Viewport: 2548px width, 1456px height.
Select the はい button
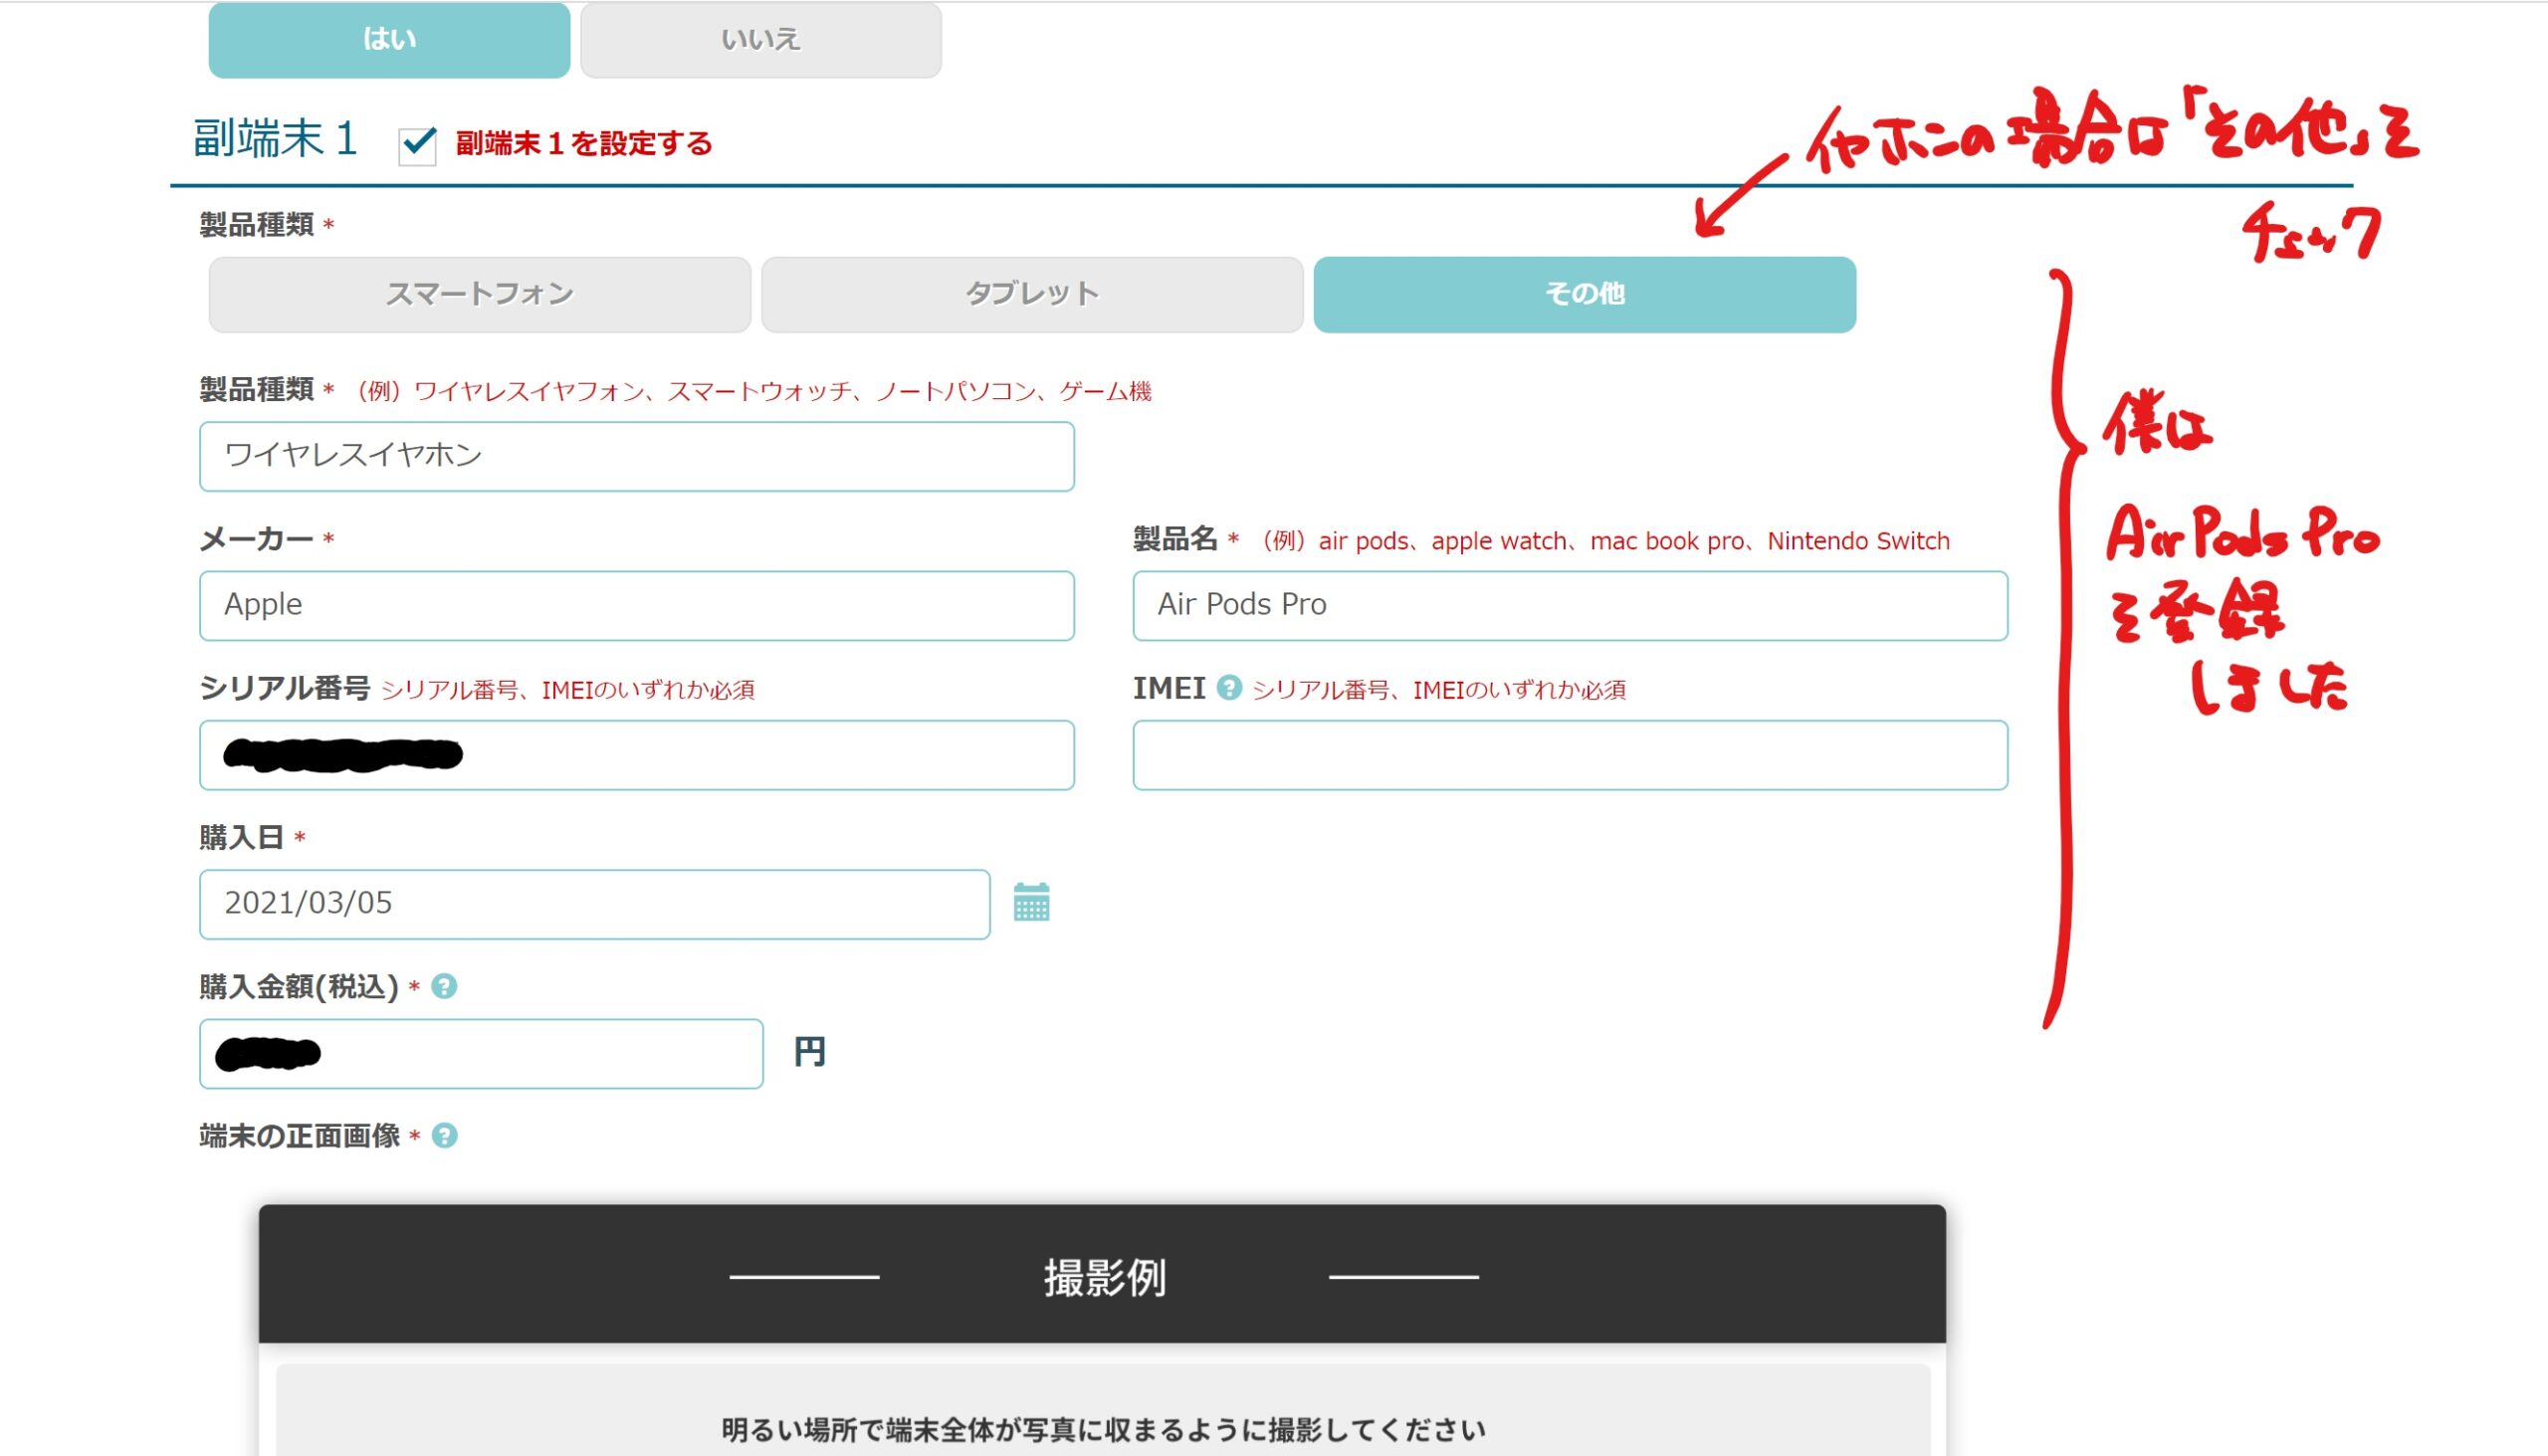click(389, 40)
